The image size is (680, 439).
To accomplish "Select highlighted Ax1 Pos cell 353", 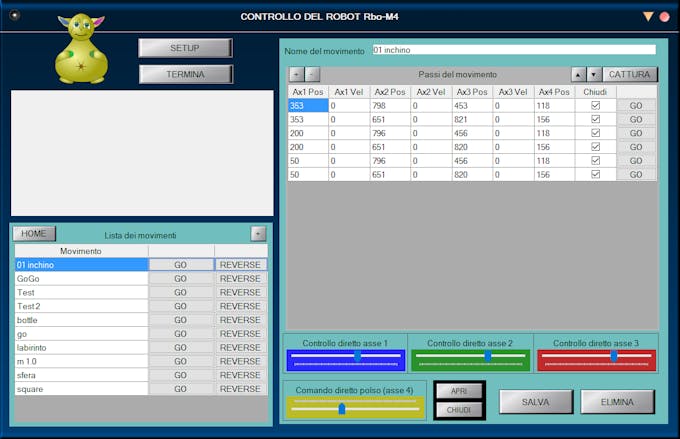I will (x=308, y=105).
